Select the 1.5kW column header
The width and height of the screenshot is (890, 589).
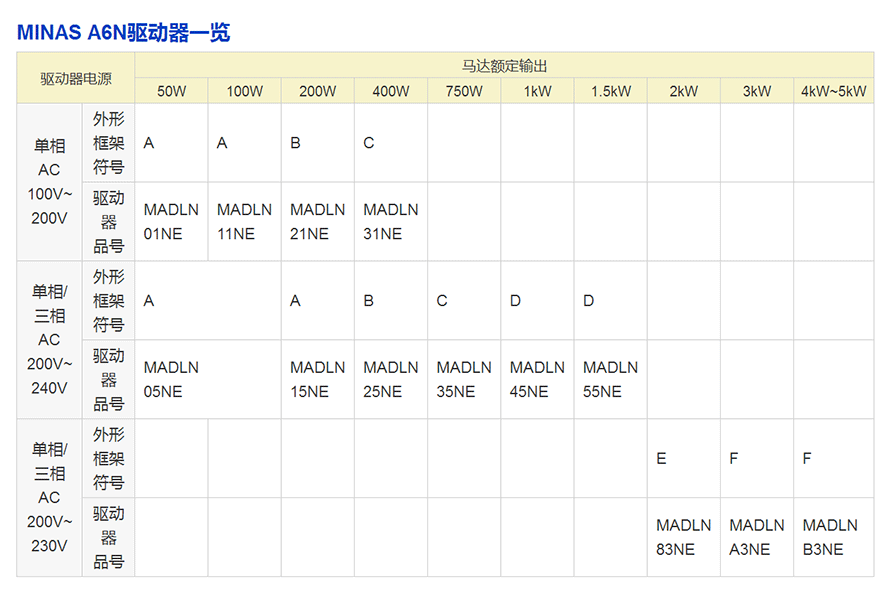coord(610,91)
